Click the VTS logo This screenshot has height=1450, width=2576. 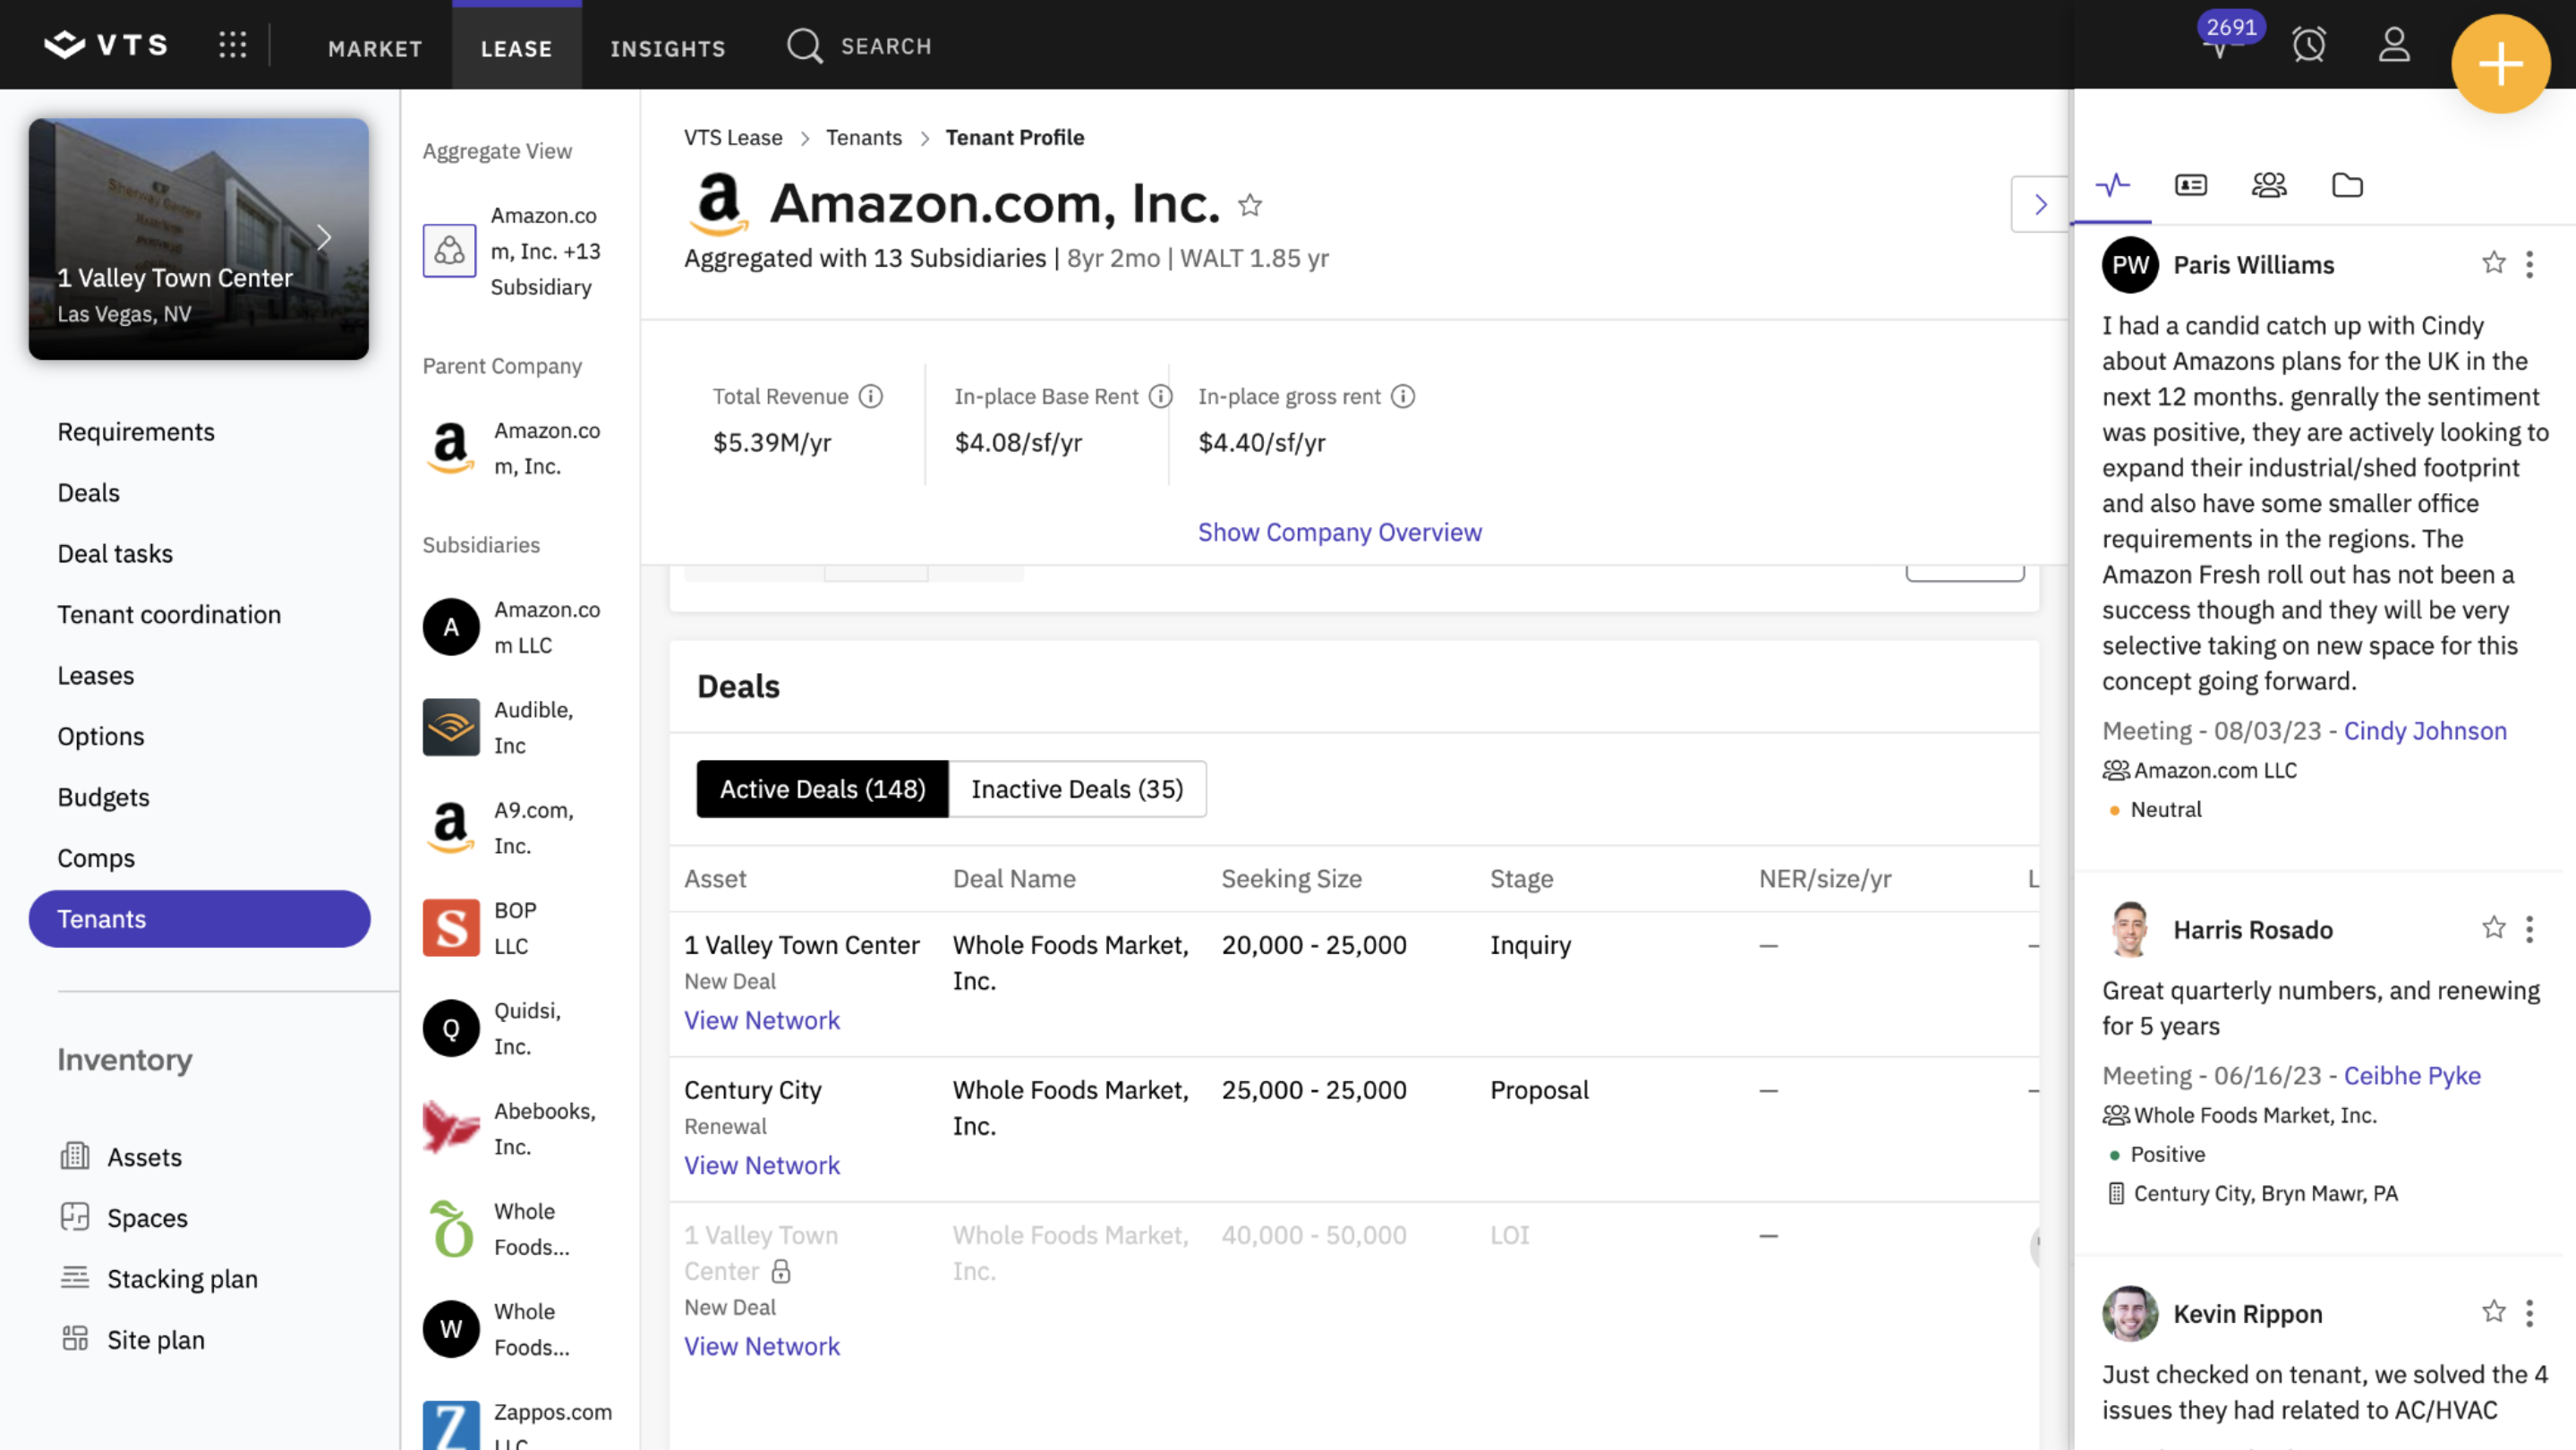click(x=106, y=45)
